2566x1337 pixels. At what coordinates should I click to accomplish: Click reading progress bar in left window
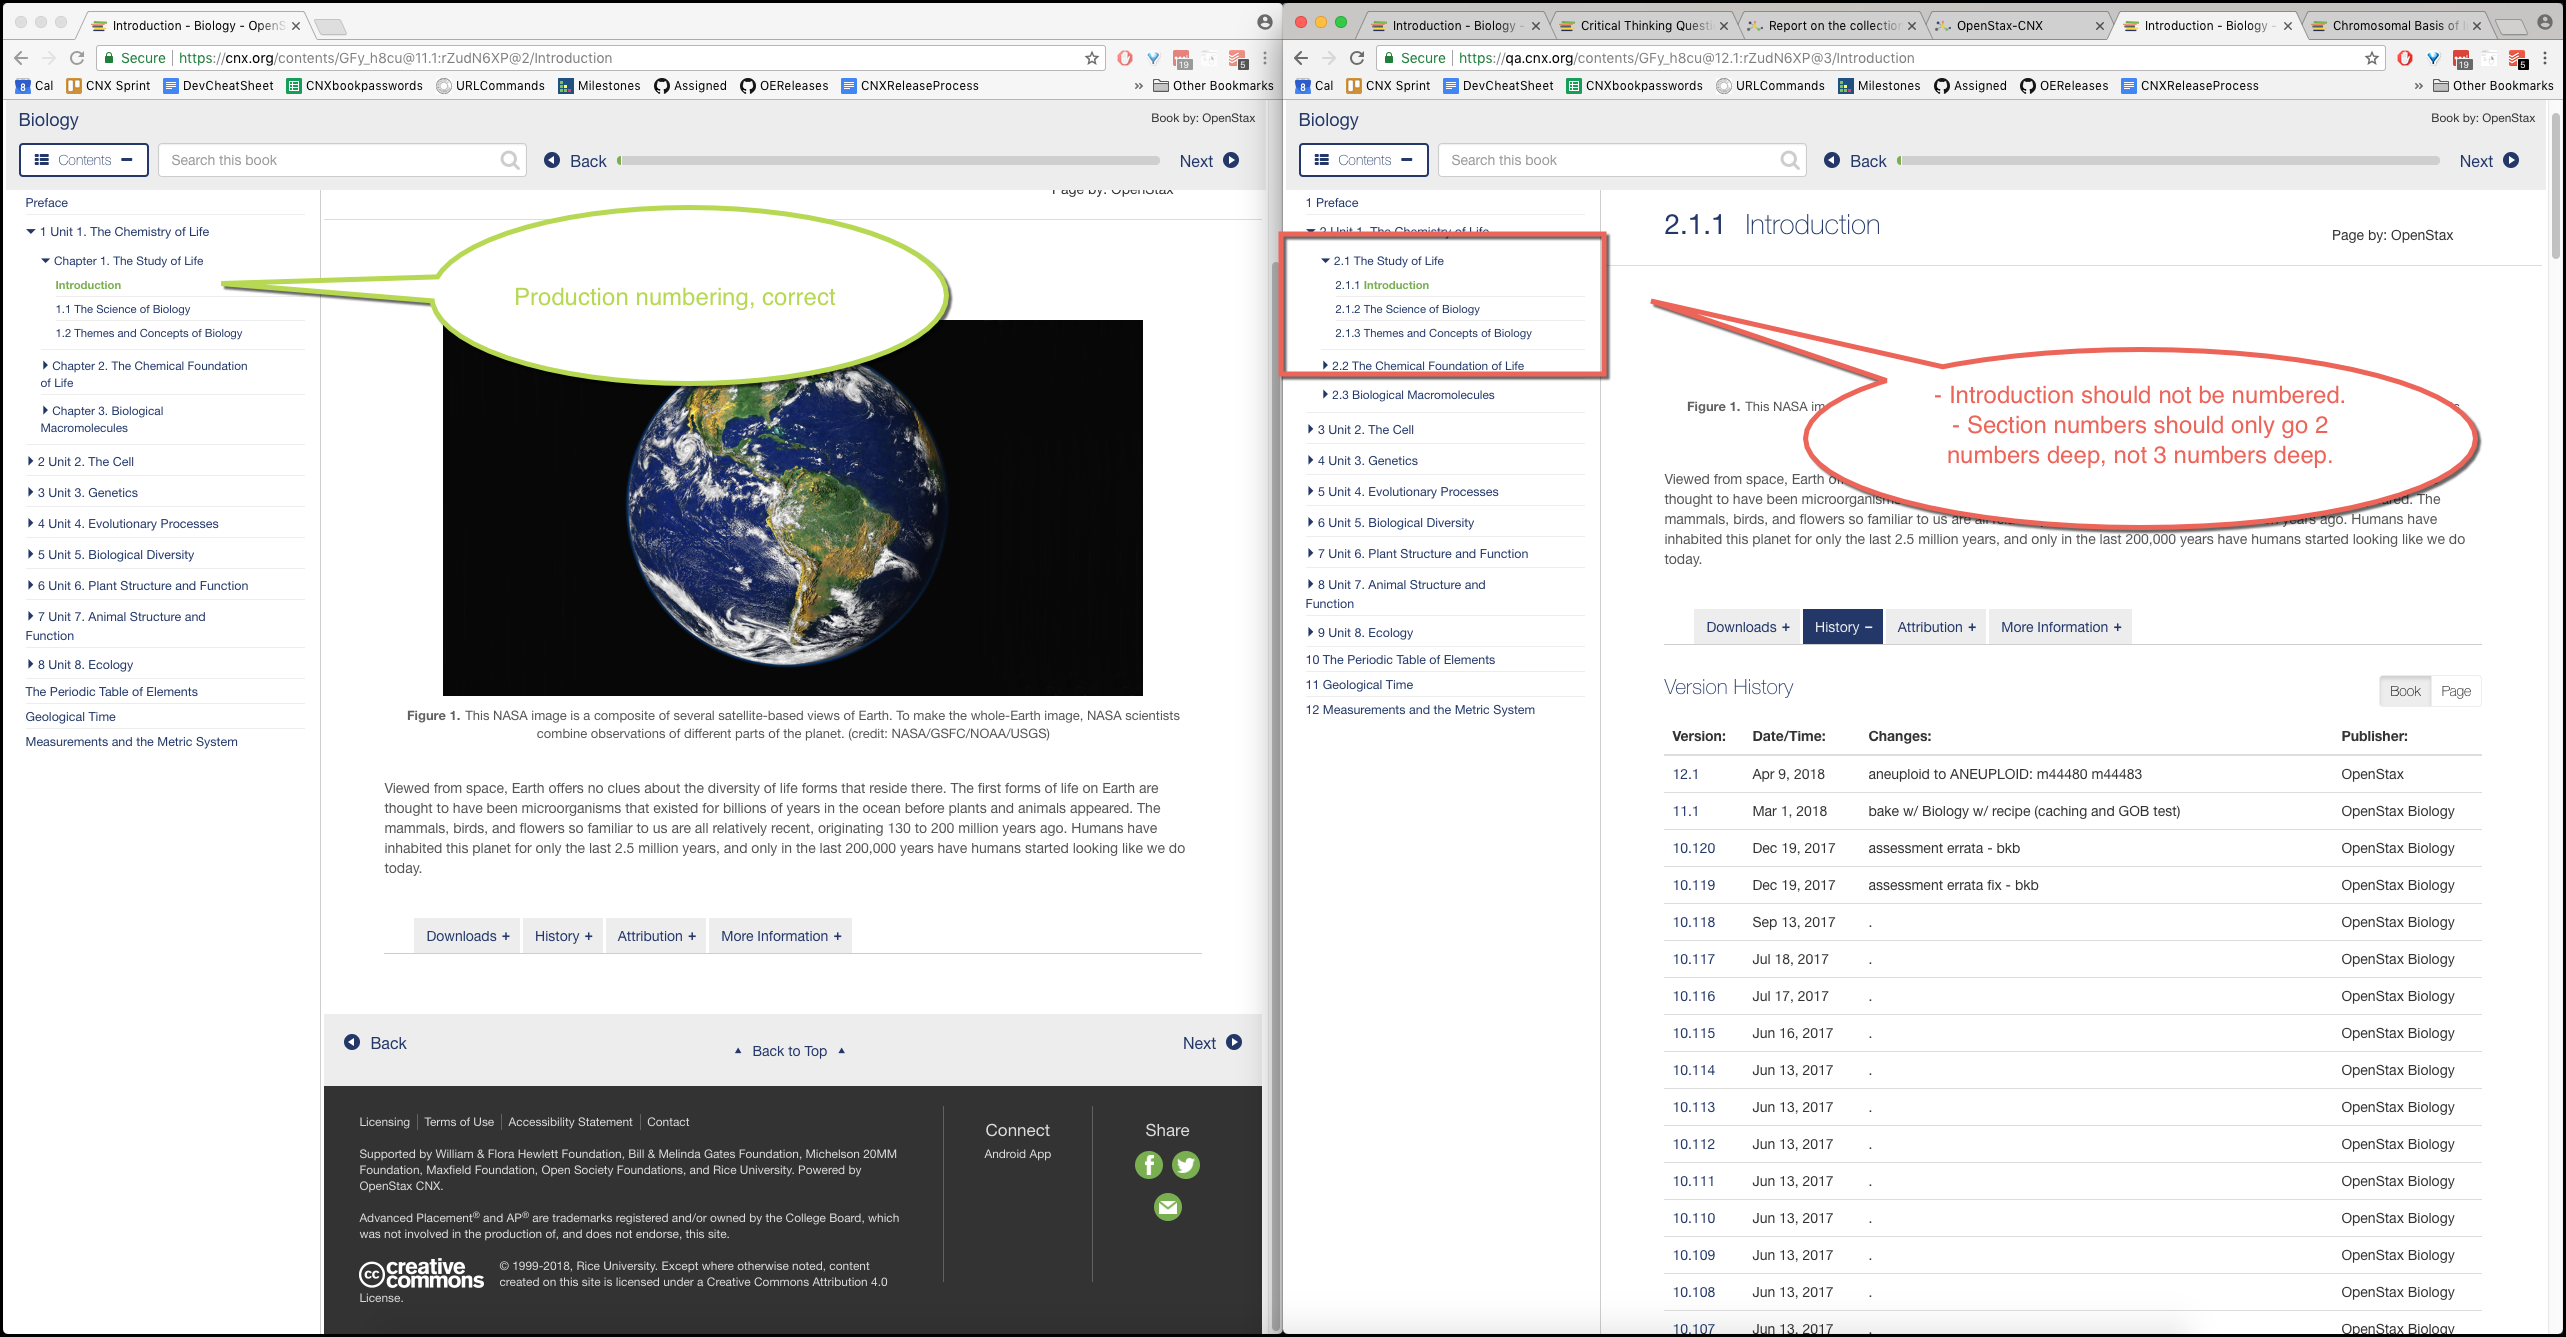pos(888,160)
